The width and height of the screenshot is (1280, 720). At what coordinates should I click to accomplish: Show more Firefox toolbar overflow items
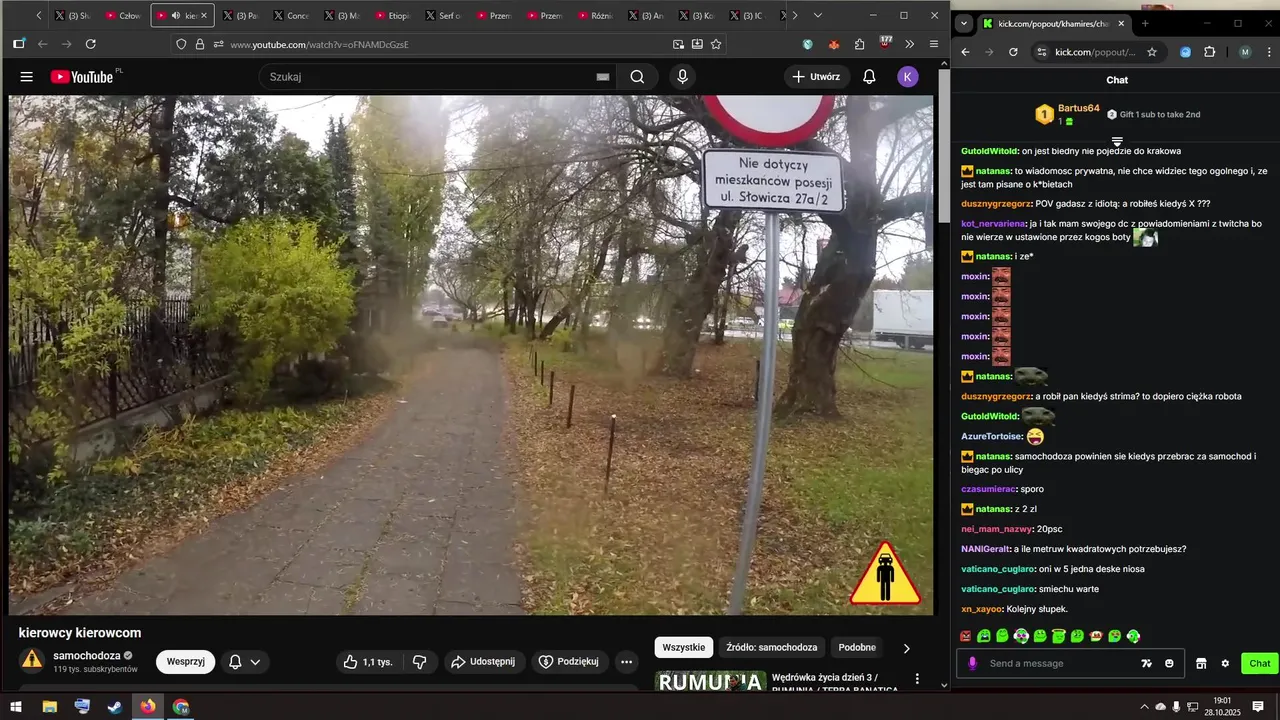tap(909, 44)
